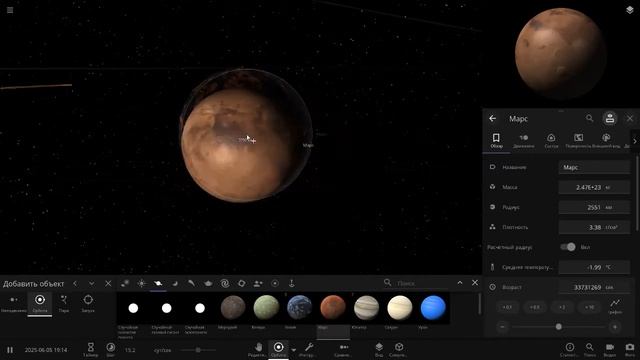The width and height of the screenshot is (640, 360).
Task: Choose the Земля planet thumbnail
Action: click(299, 308)
